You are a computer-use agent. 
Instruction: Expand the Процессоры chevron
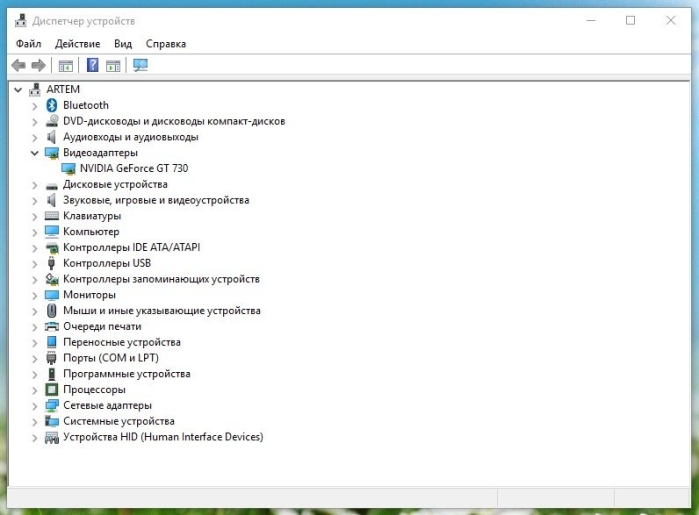point(34,390)
